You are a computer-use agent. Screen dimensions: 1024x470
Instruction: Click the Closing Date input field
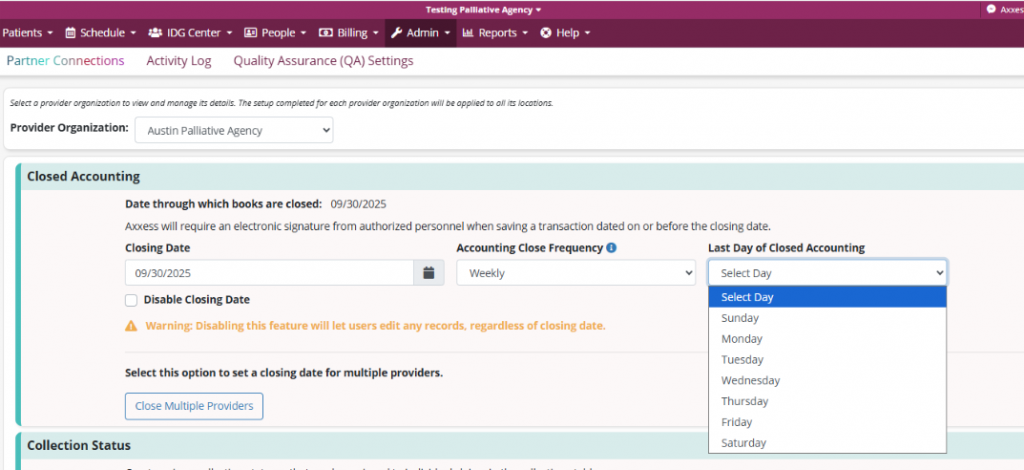point(269,273)
